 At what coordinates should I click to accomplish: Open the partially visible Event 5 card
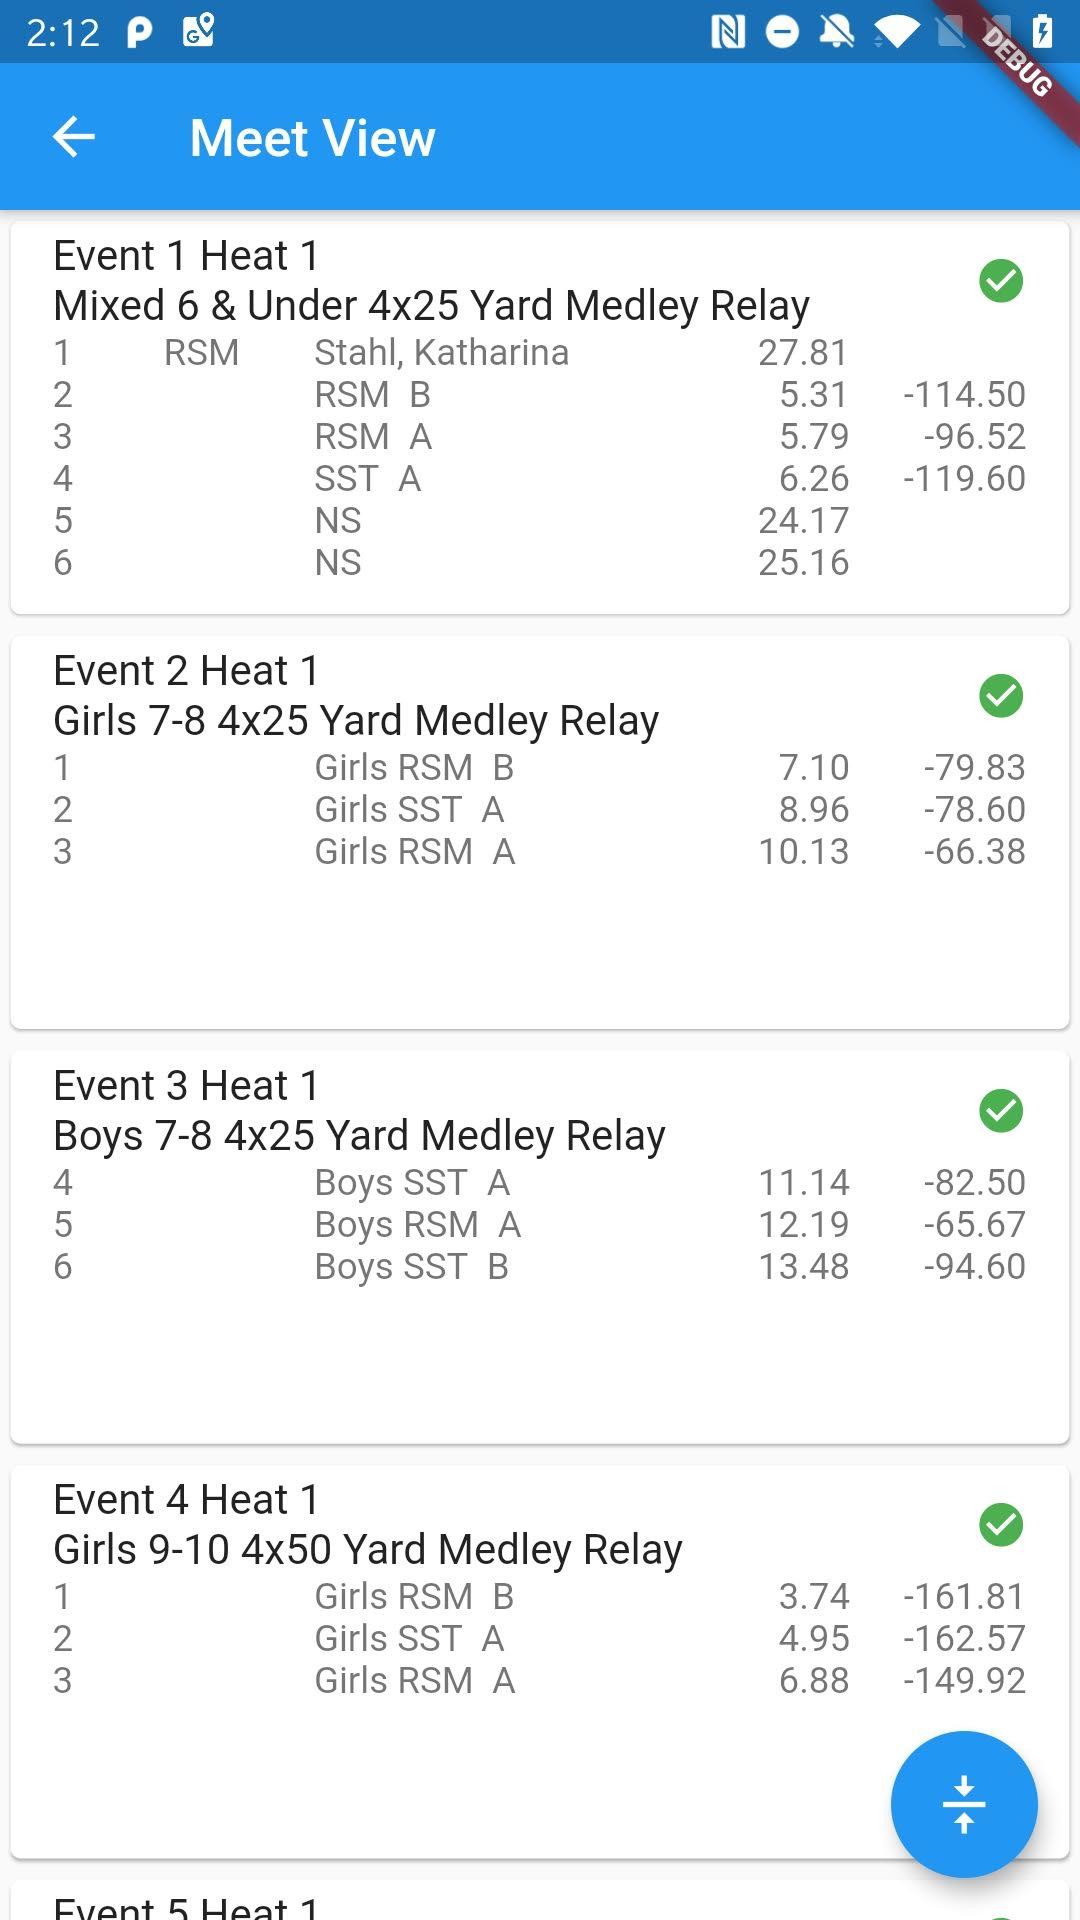(x=187, y=1906)
